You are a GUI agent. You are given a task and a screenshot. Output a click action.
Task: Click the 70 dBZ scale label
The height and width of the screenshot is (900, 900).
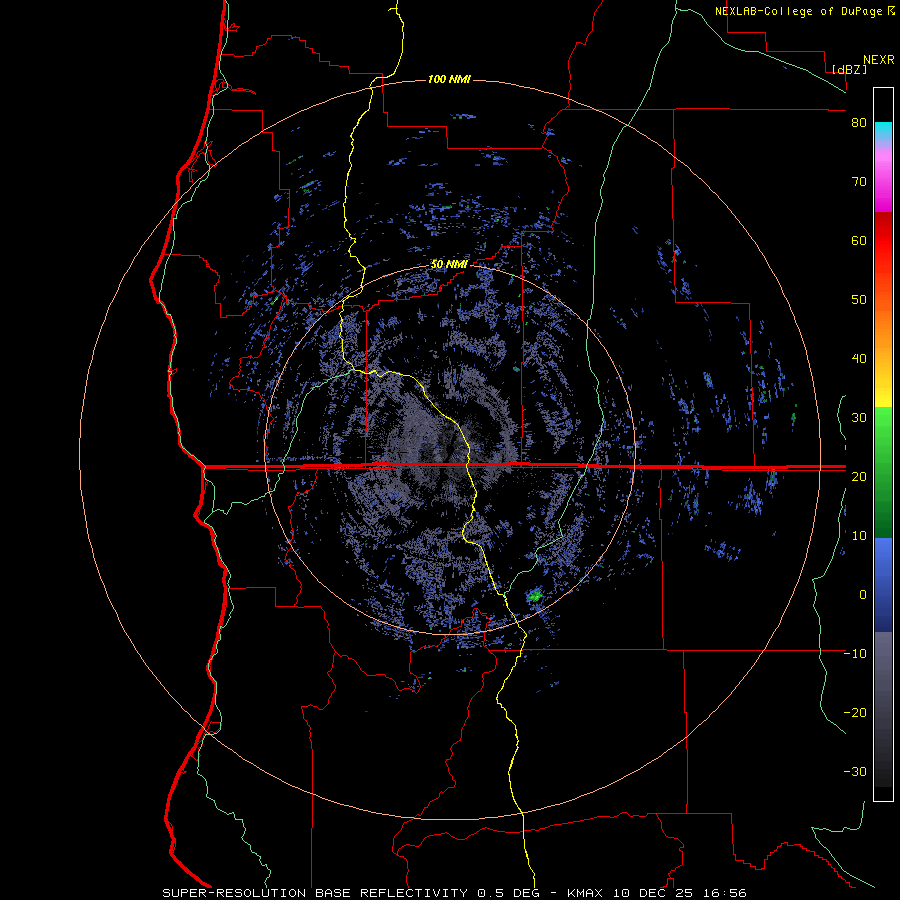click(859, 182)
